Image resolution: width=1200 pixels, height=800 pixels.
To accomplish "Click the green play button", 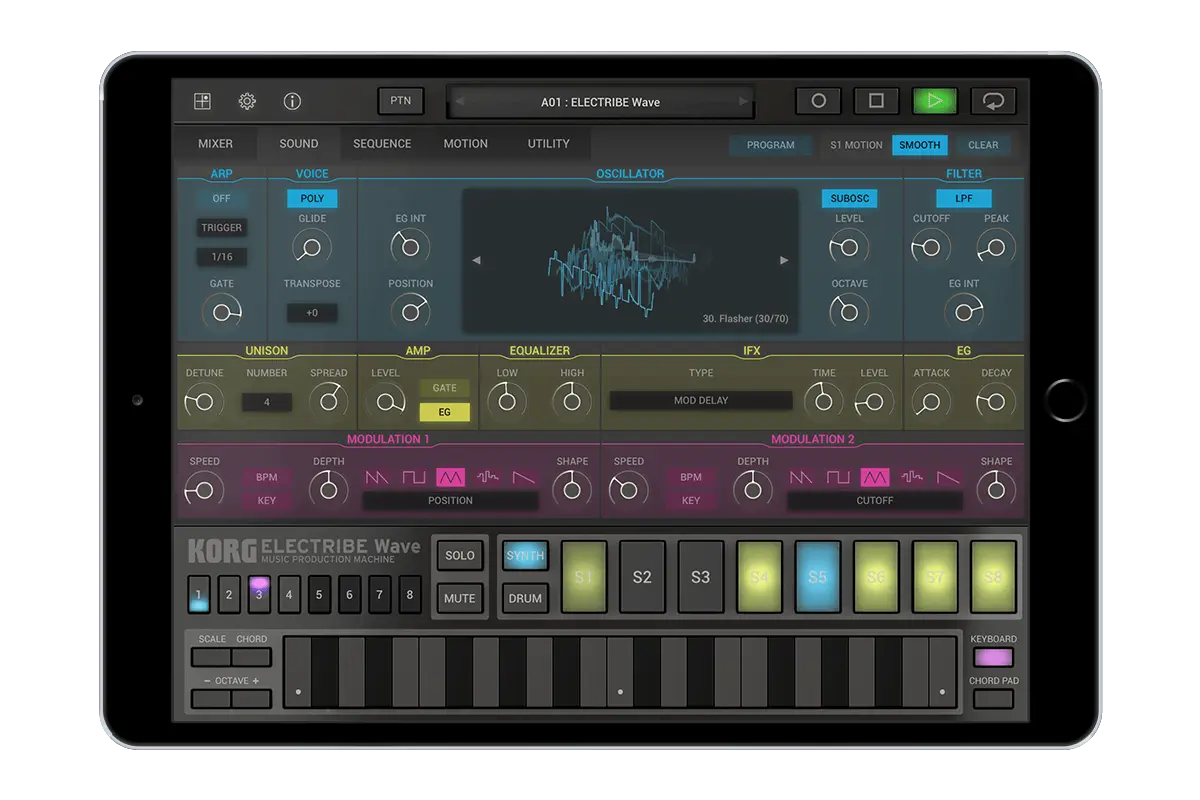I will pos(934,101).
